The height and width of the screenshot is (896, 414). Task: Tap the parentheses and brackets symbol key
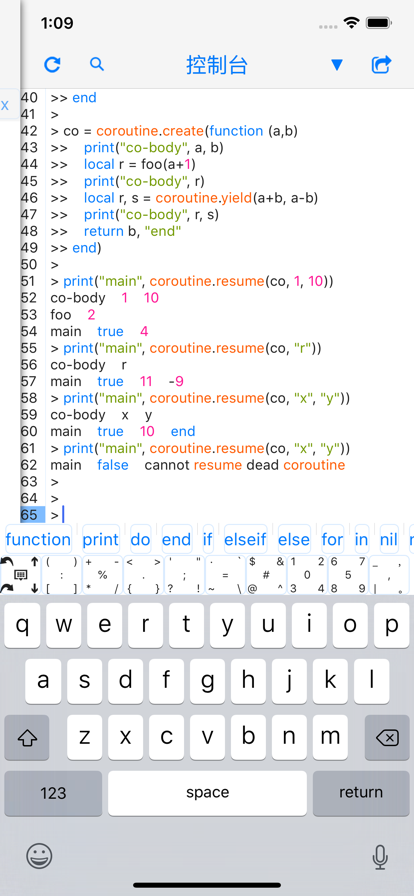61,575
